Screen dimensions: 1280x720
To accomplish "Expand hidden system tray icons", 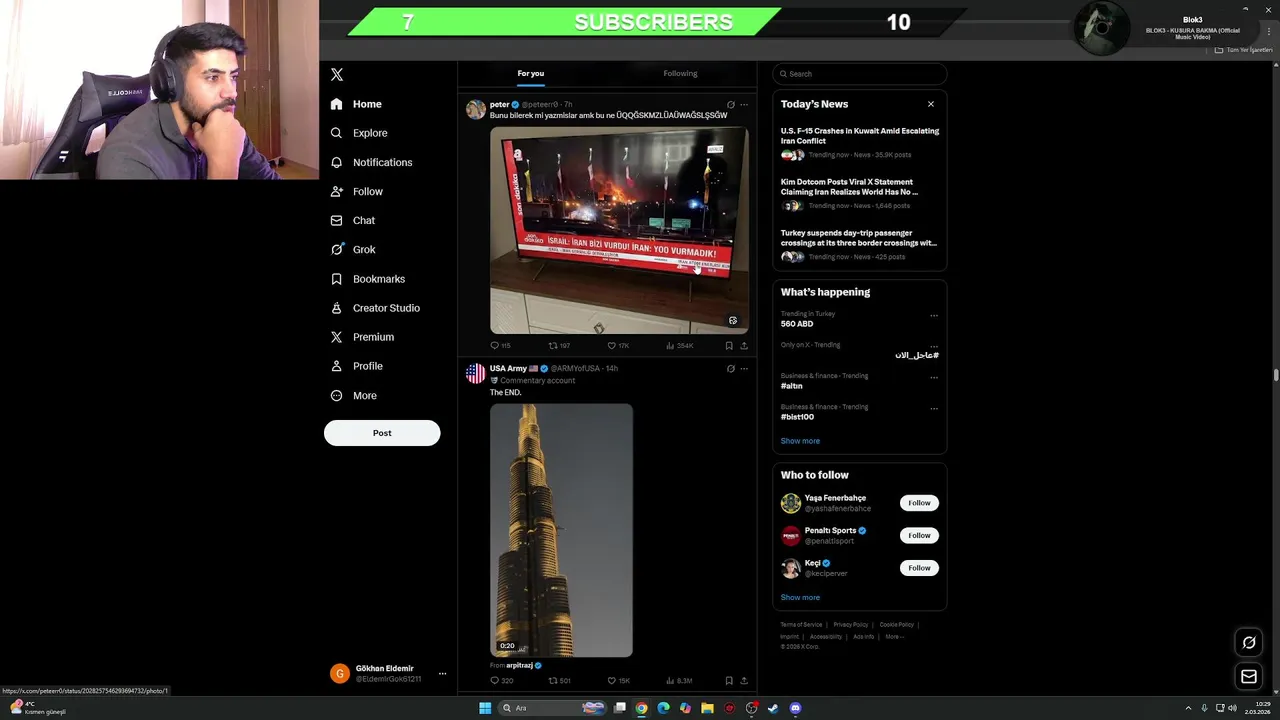I will [x=1188, y=708].
